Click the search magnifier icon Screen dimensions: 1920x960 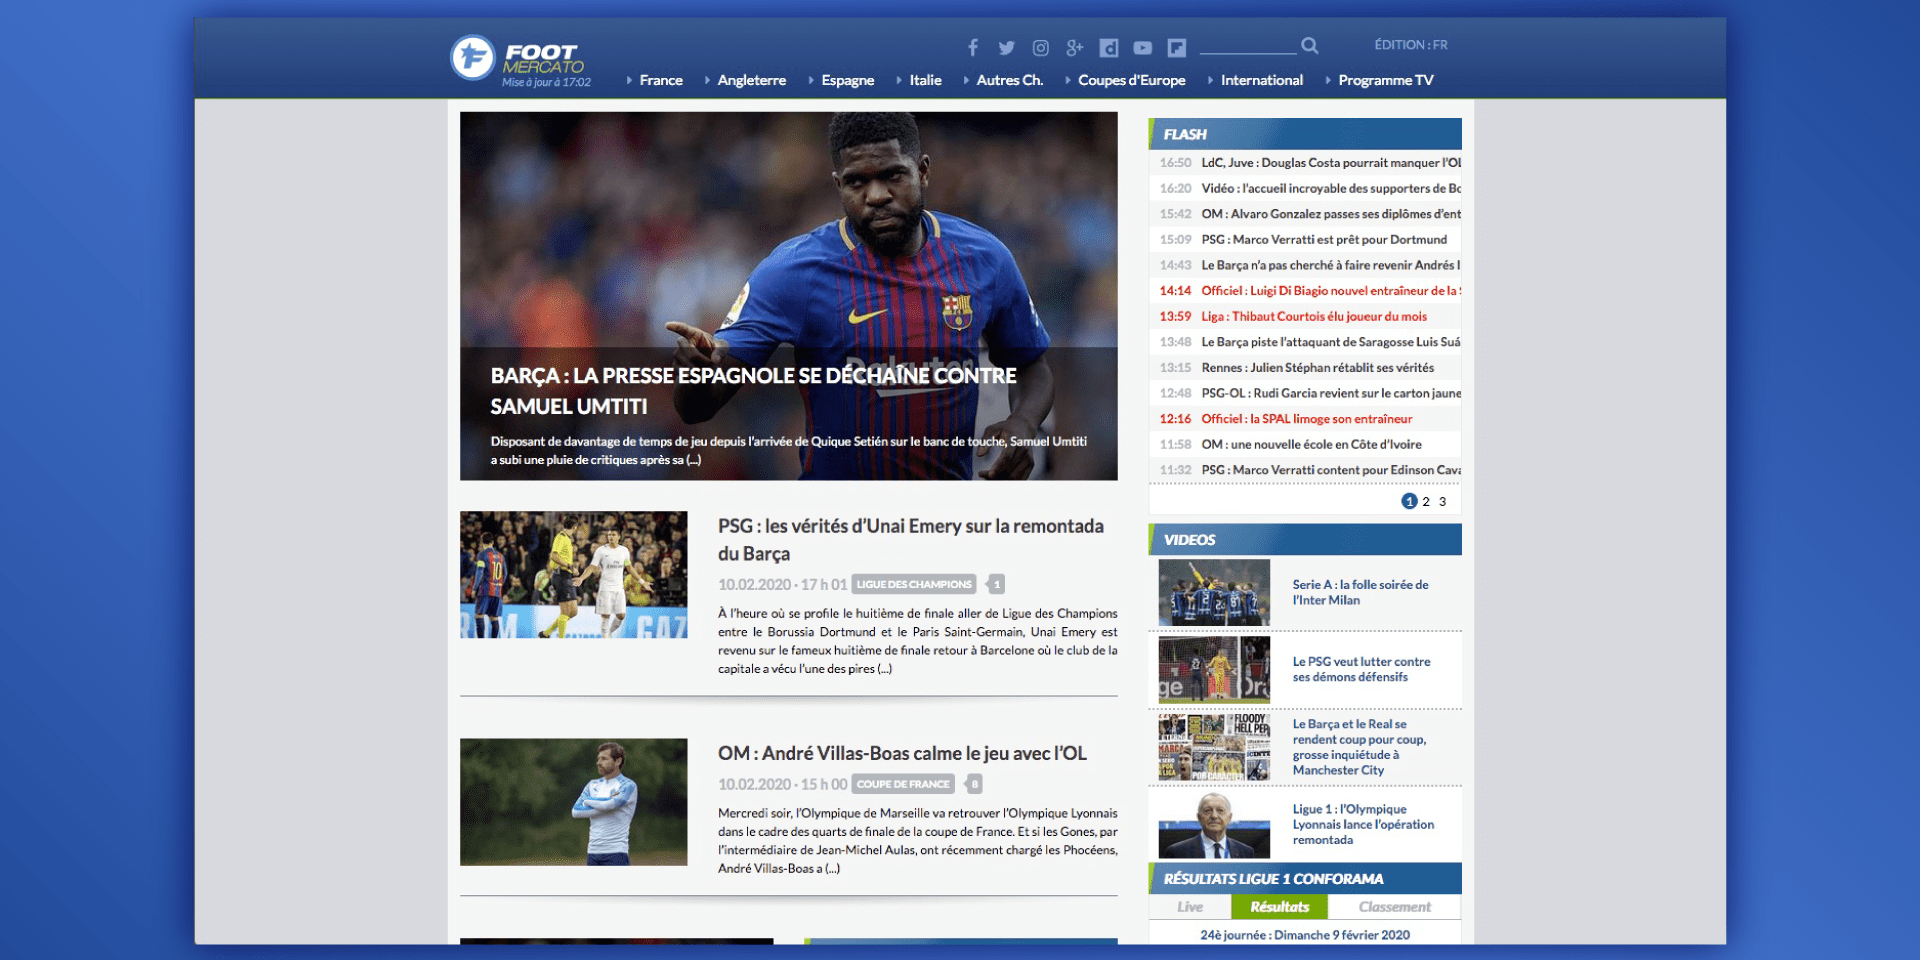(1310, 45)
